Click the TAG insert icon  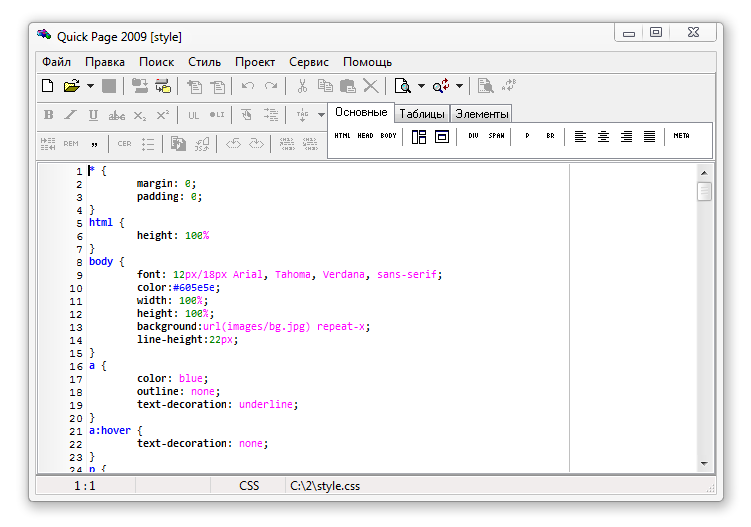coord(302,115)
